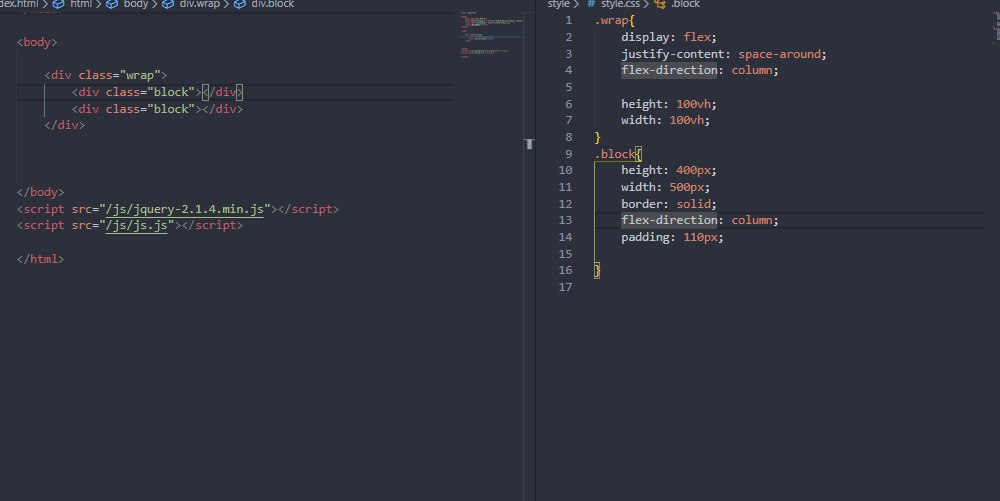Click the closing /html tag
This screenshot has height=501, width=1000.
click(x=40, y=259)
